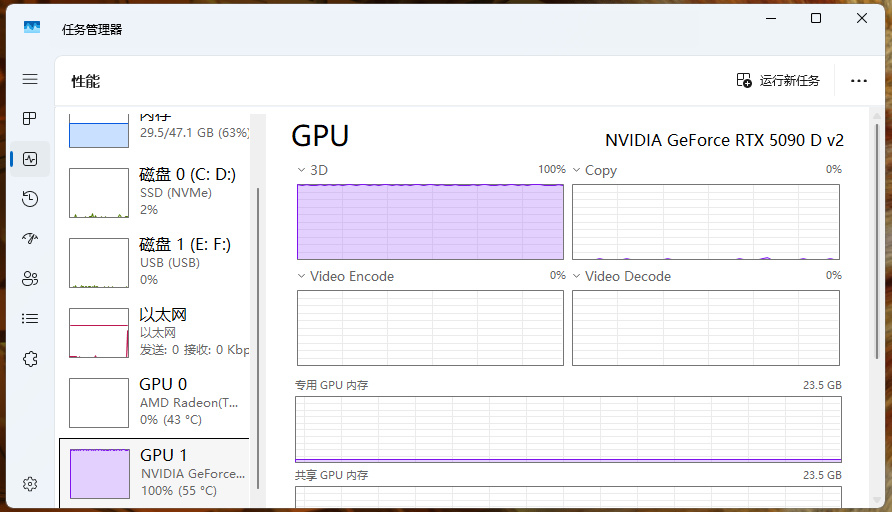Select the Performance page icon
This screenshot has height=512, width=892.
30,159
